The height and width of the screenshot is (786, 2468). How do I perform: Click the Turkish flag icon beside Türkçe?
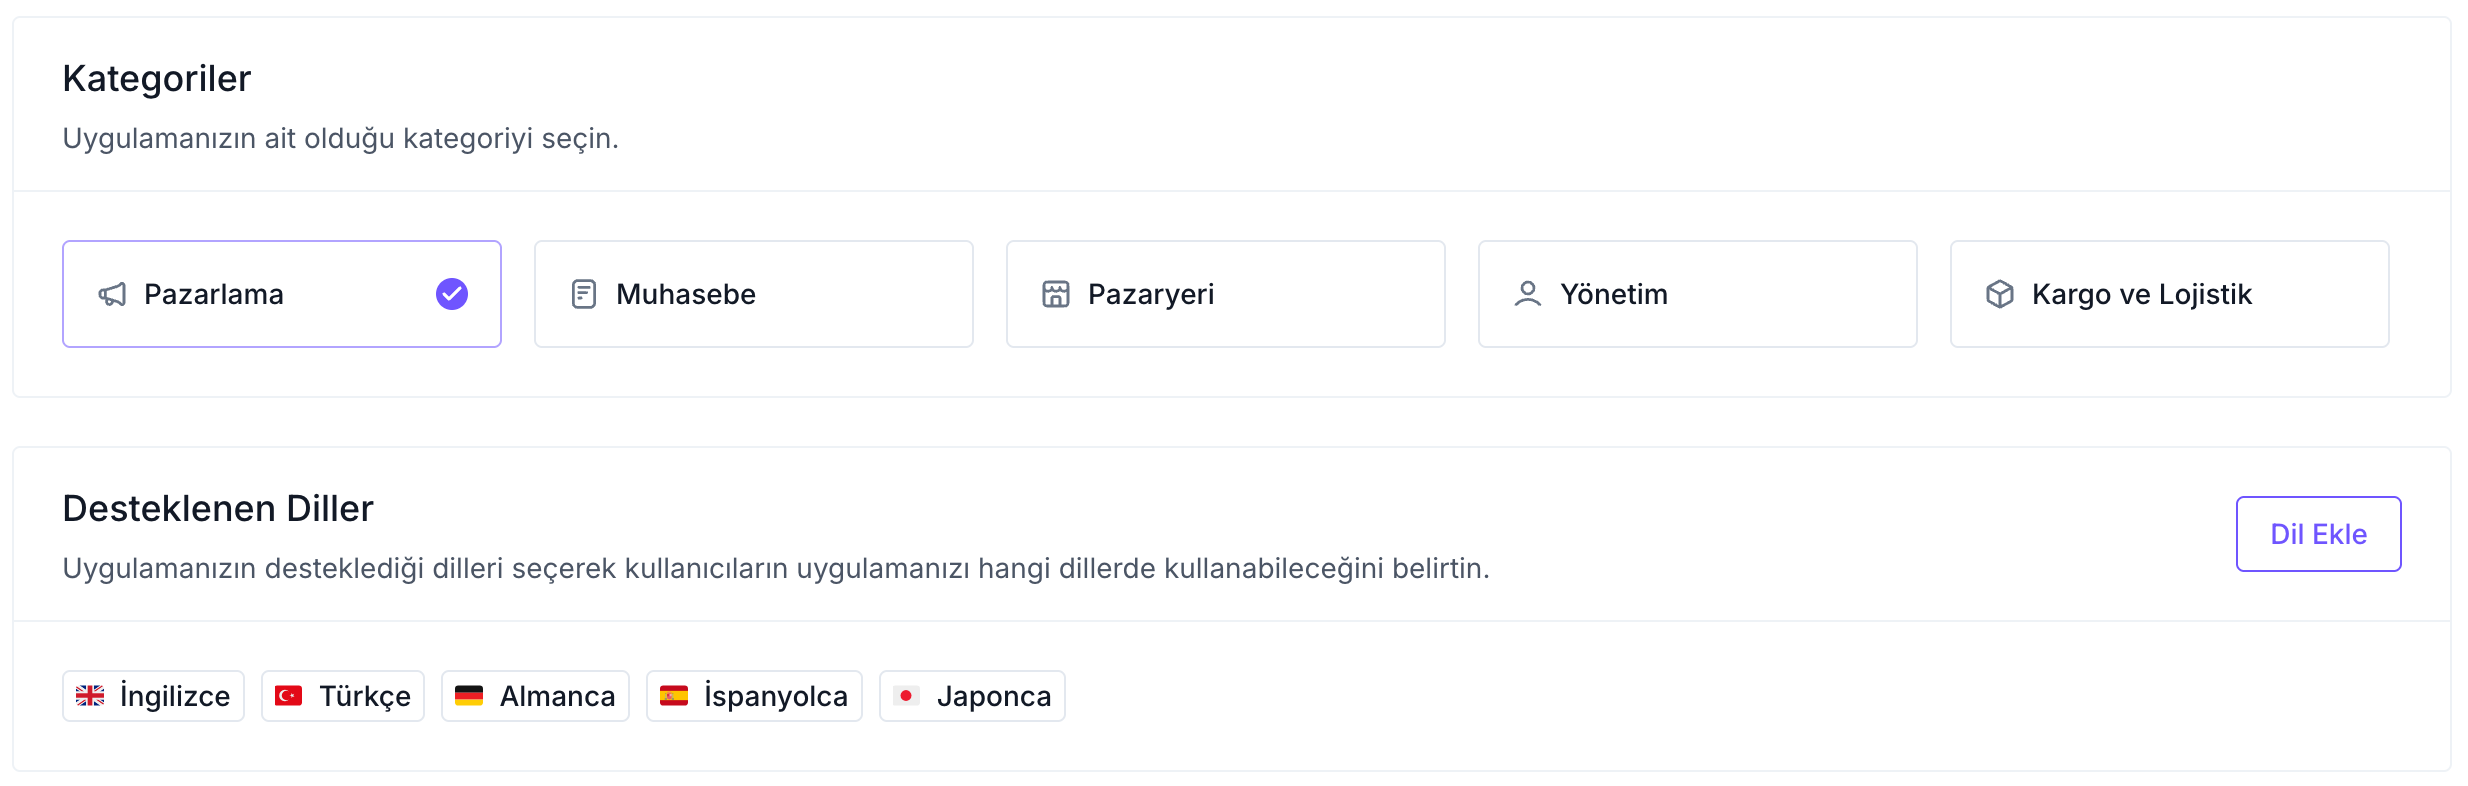coord(289,695)
